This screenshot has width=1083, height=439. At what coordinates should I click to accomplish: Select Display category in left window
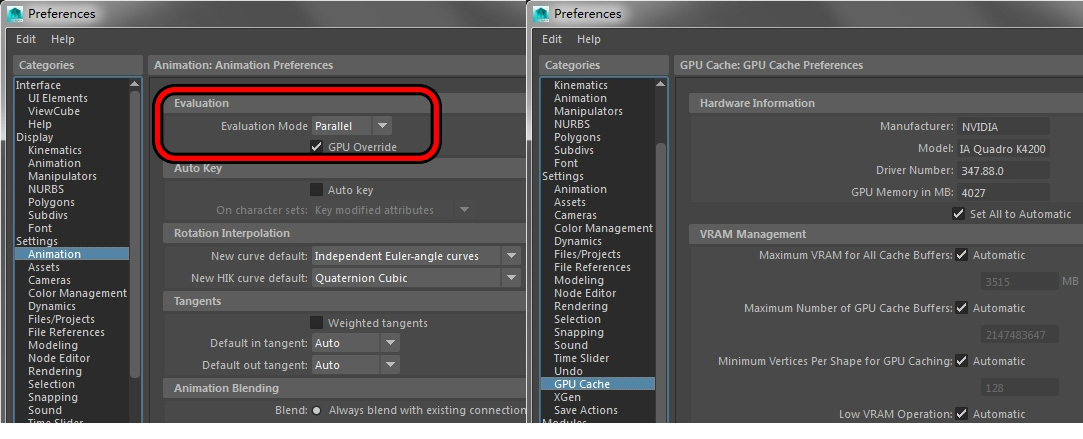[34, 137]
